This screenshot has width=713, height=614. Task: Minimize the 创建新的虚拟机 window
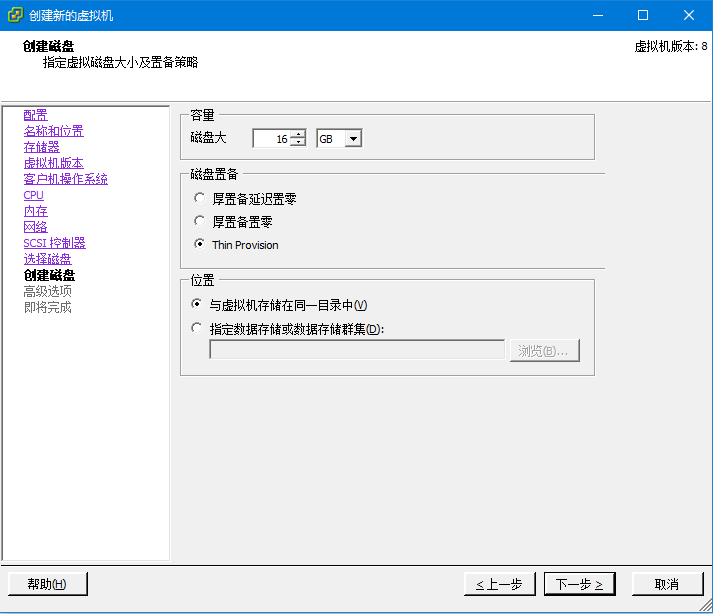tap(598, 15)
